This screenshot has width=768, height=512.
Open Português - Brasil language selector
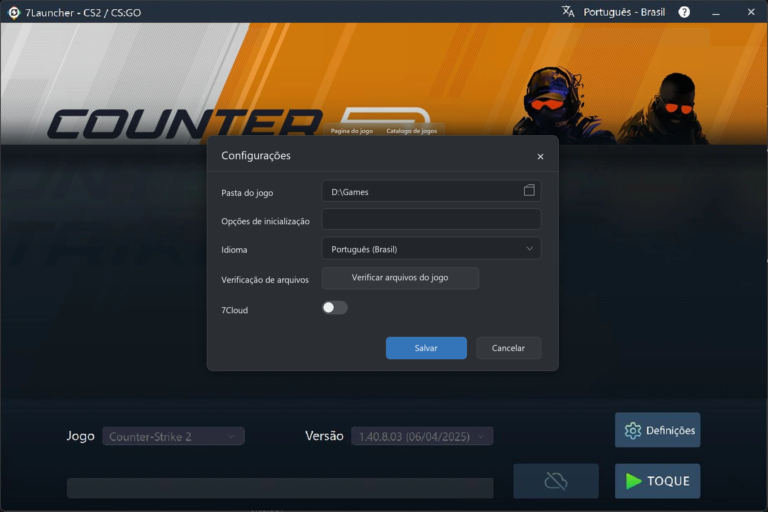coord(624,12)
